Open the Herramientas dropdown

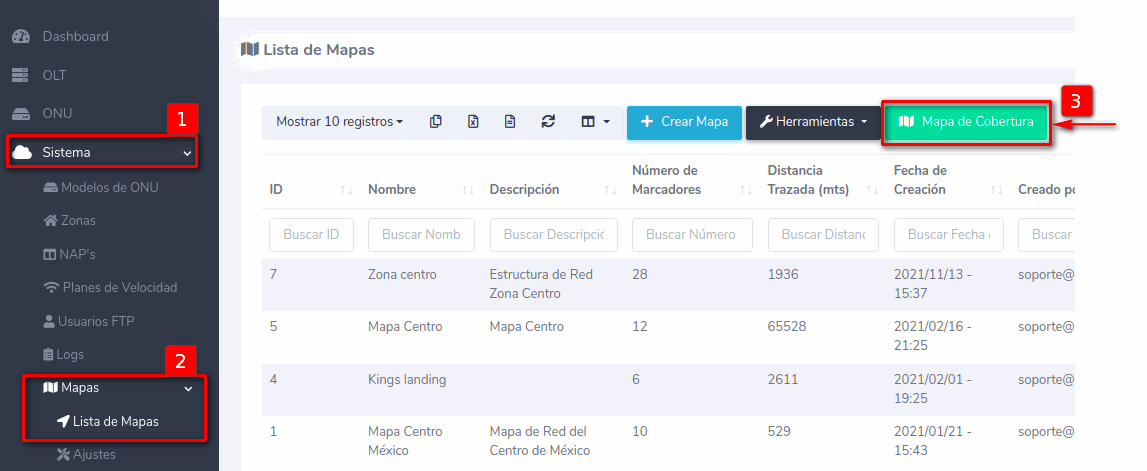click(813, 122)
